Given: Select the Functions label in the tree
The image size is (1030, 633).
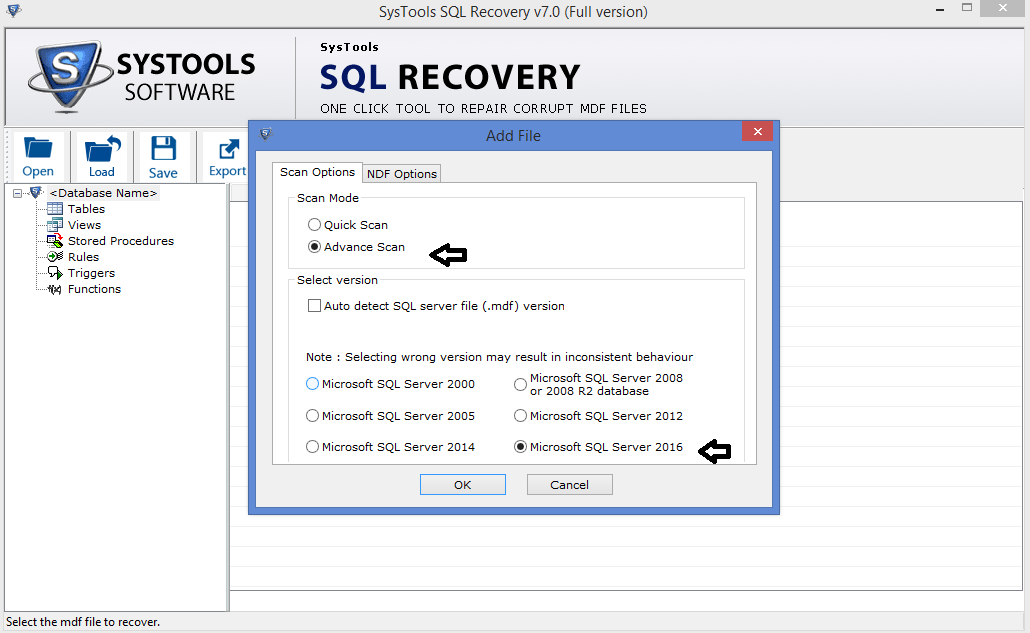Looking at the screenshot, I should (x=94, y=289).
